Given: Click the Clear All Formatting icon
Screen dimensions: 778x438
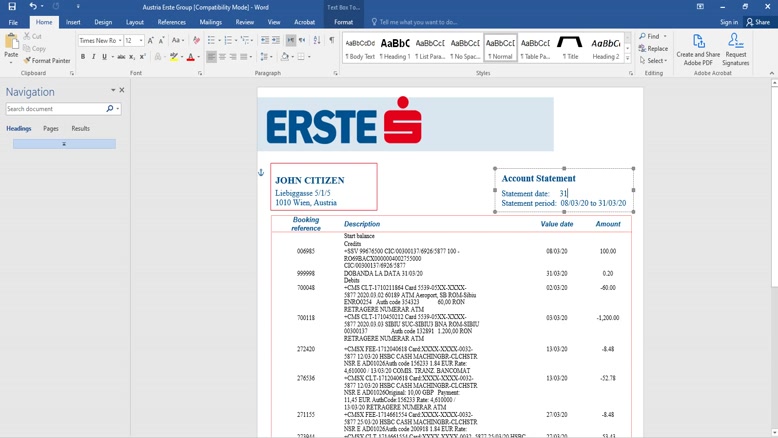Looking at the screenshot, I should click(196, 41).
